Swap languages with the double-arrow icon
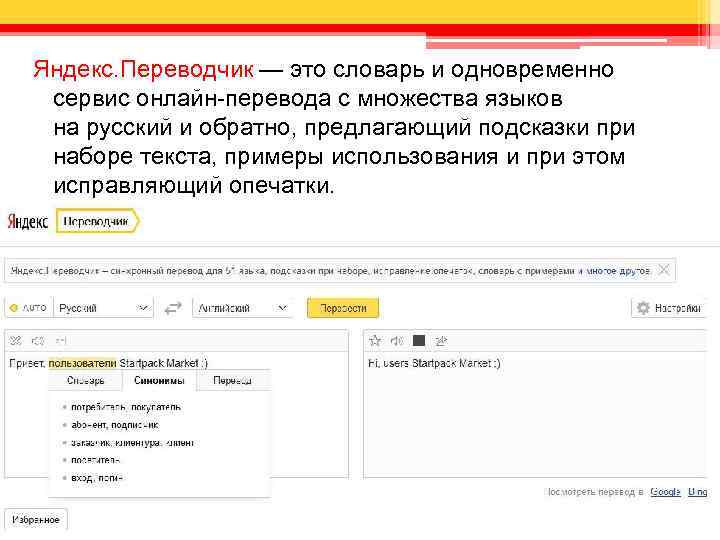 click(173, 308)
